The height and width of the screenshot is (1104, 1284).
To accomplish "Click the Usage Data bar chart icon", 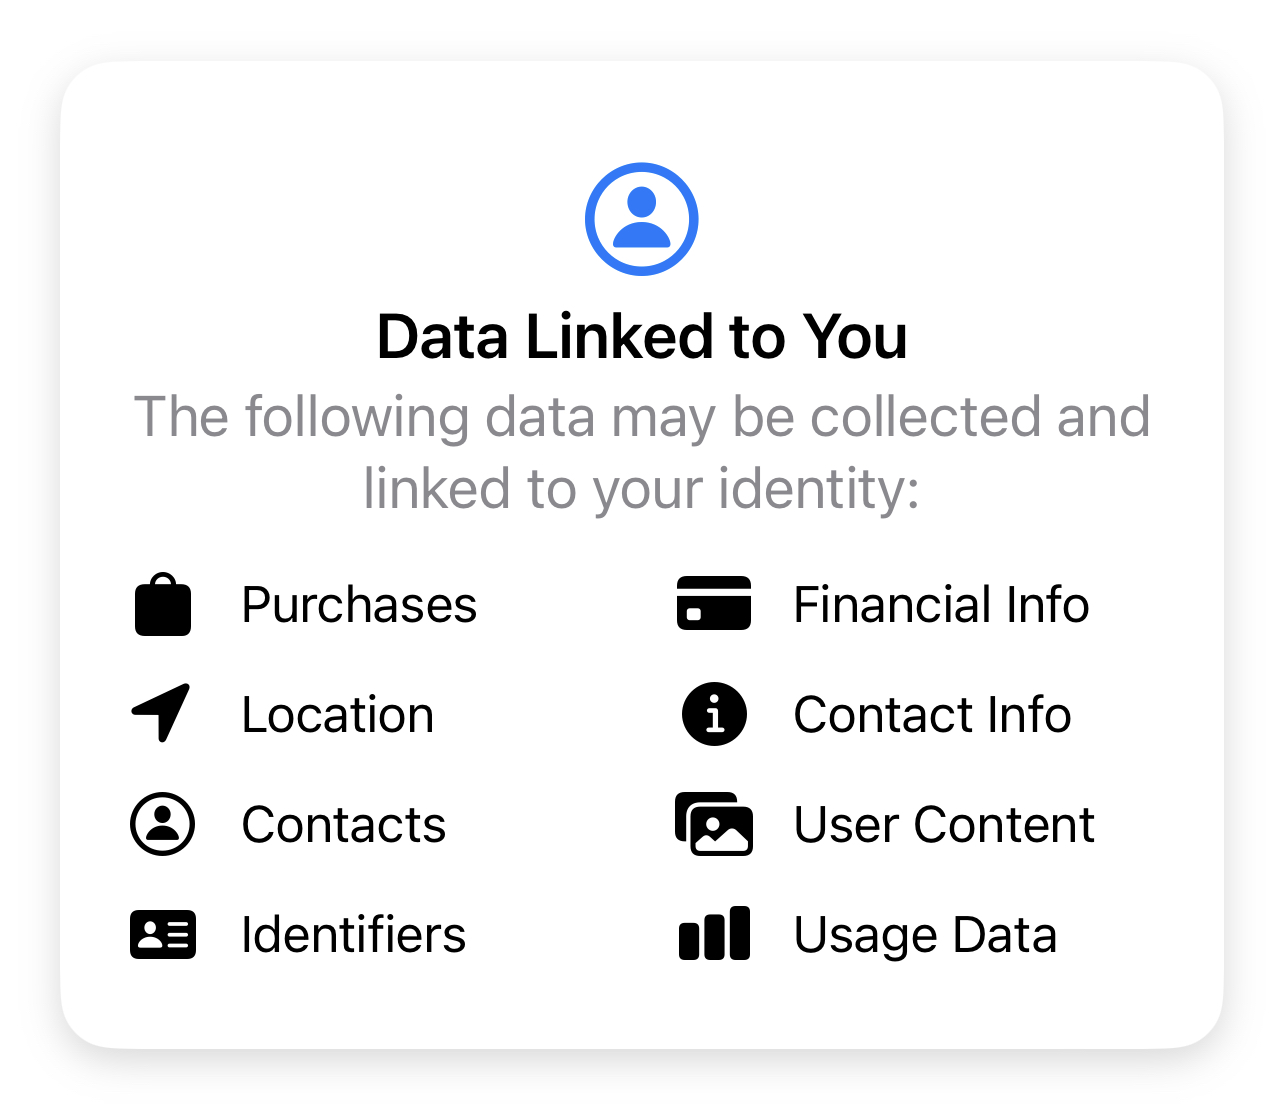I will 714,934.
